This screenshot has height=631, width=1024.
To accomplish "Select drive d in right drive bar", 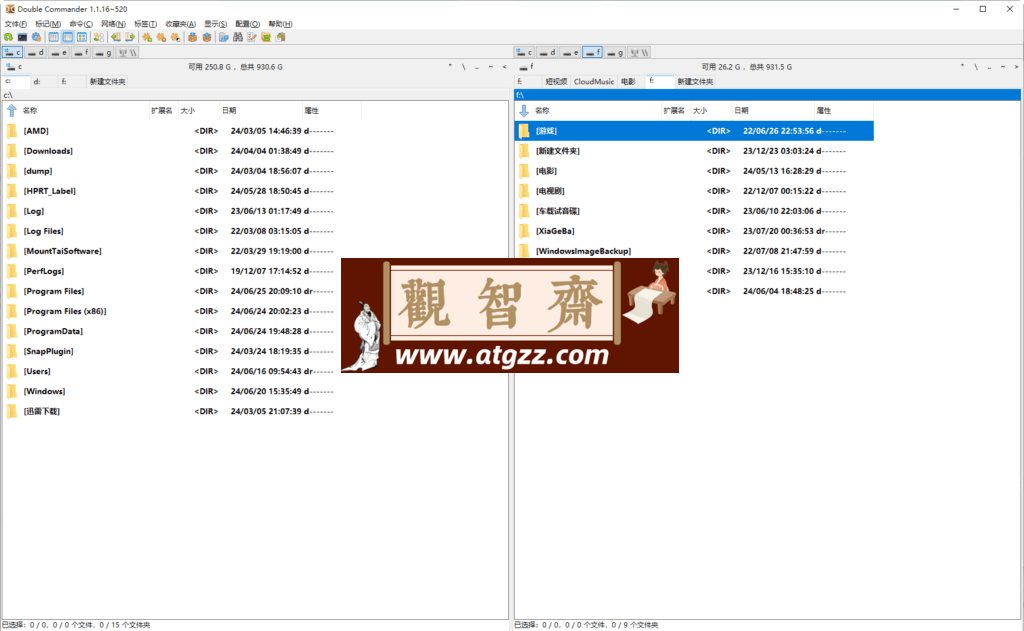I will point(547,52).
